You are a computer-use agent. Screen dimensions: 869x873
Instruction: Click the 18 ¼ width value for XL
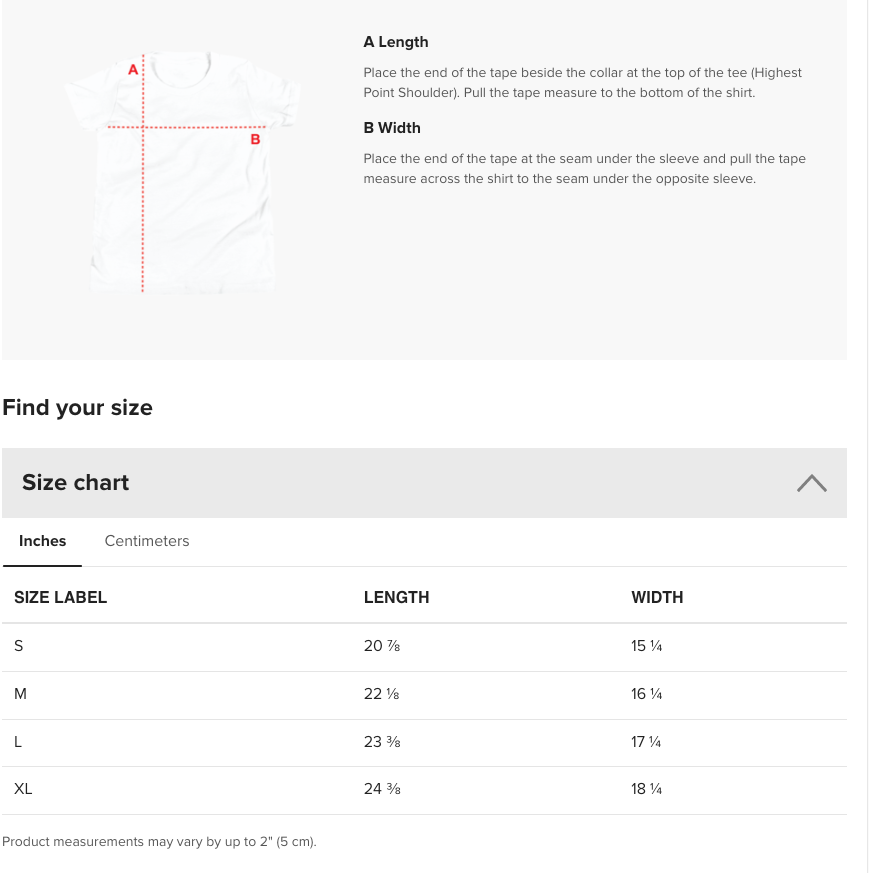646,789
